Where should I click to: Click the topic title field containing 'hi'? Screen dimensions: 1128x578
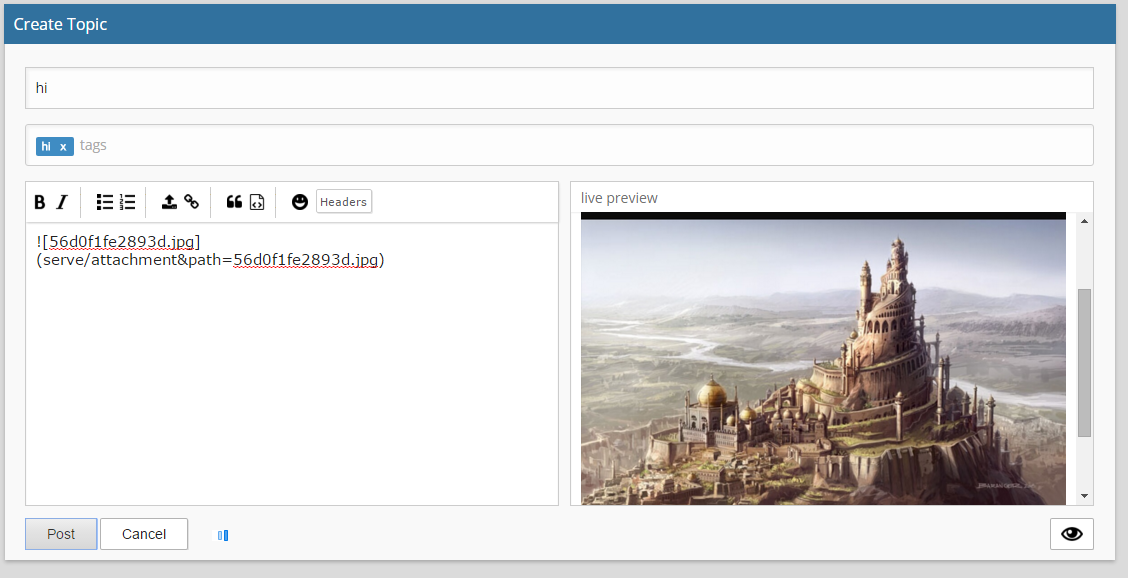click(x=559, y=88)
